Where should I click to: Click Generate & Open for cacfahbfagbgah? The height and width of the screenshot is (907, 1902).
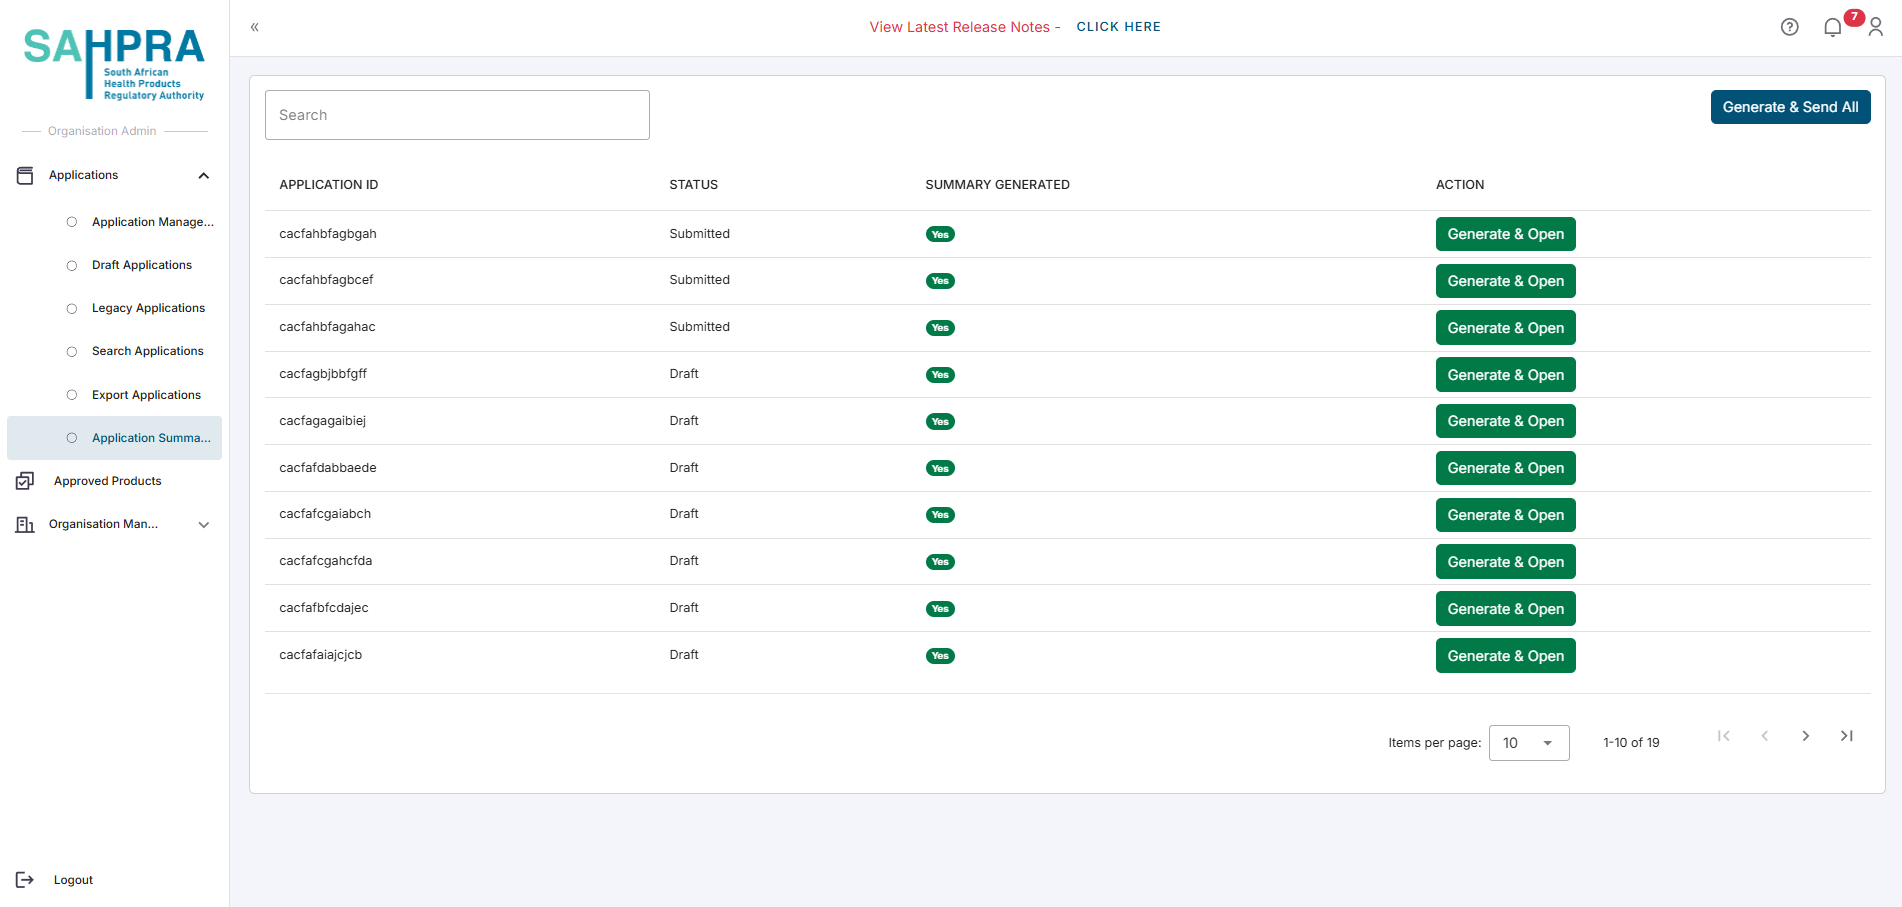[1505, 234]
